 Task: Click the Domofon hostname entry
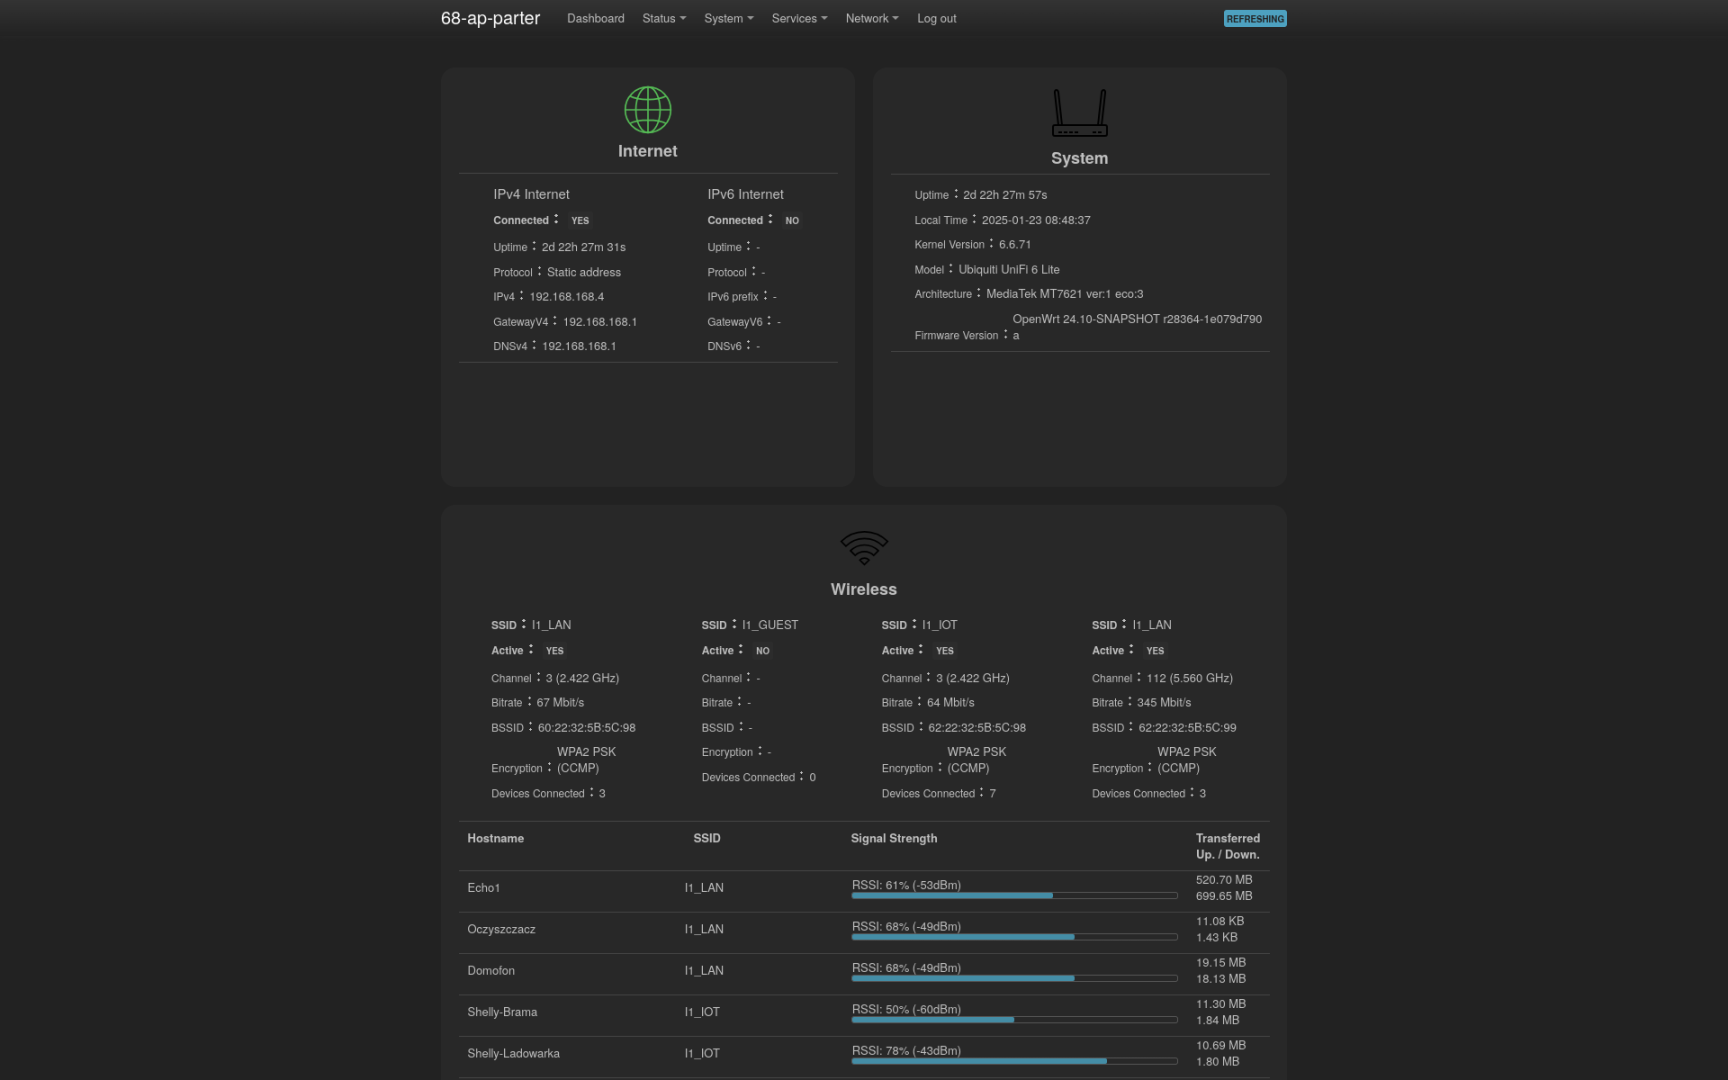[491, 971]
